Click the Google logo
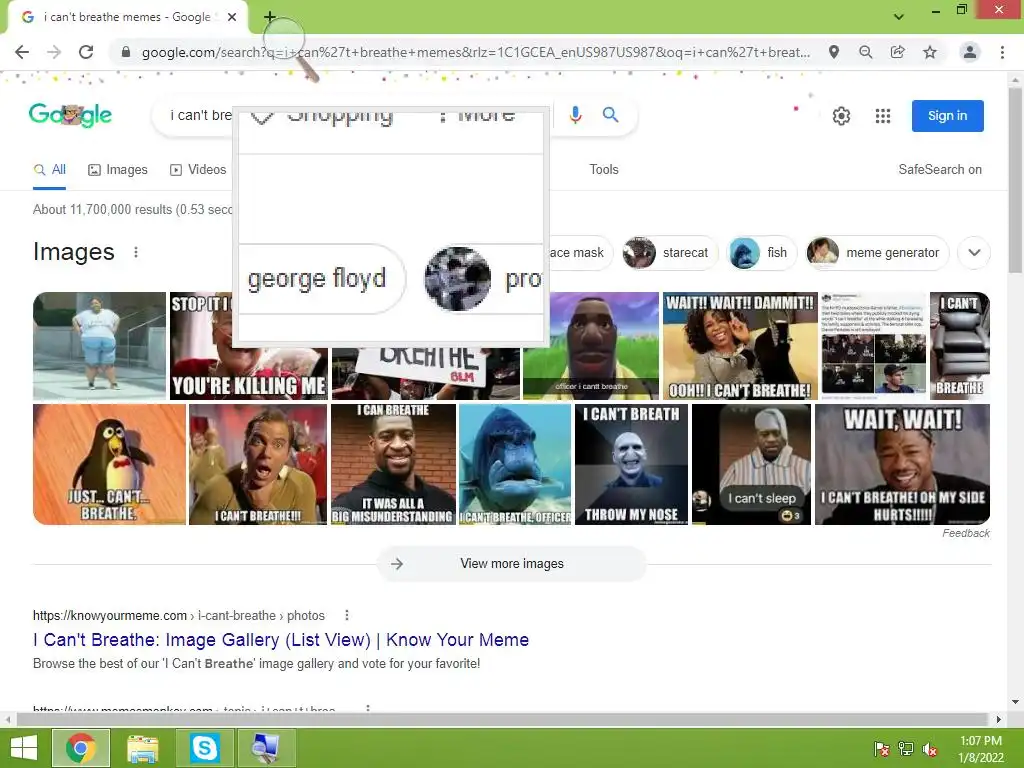 point(70,116)
